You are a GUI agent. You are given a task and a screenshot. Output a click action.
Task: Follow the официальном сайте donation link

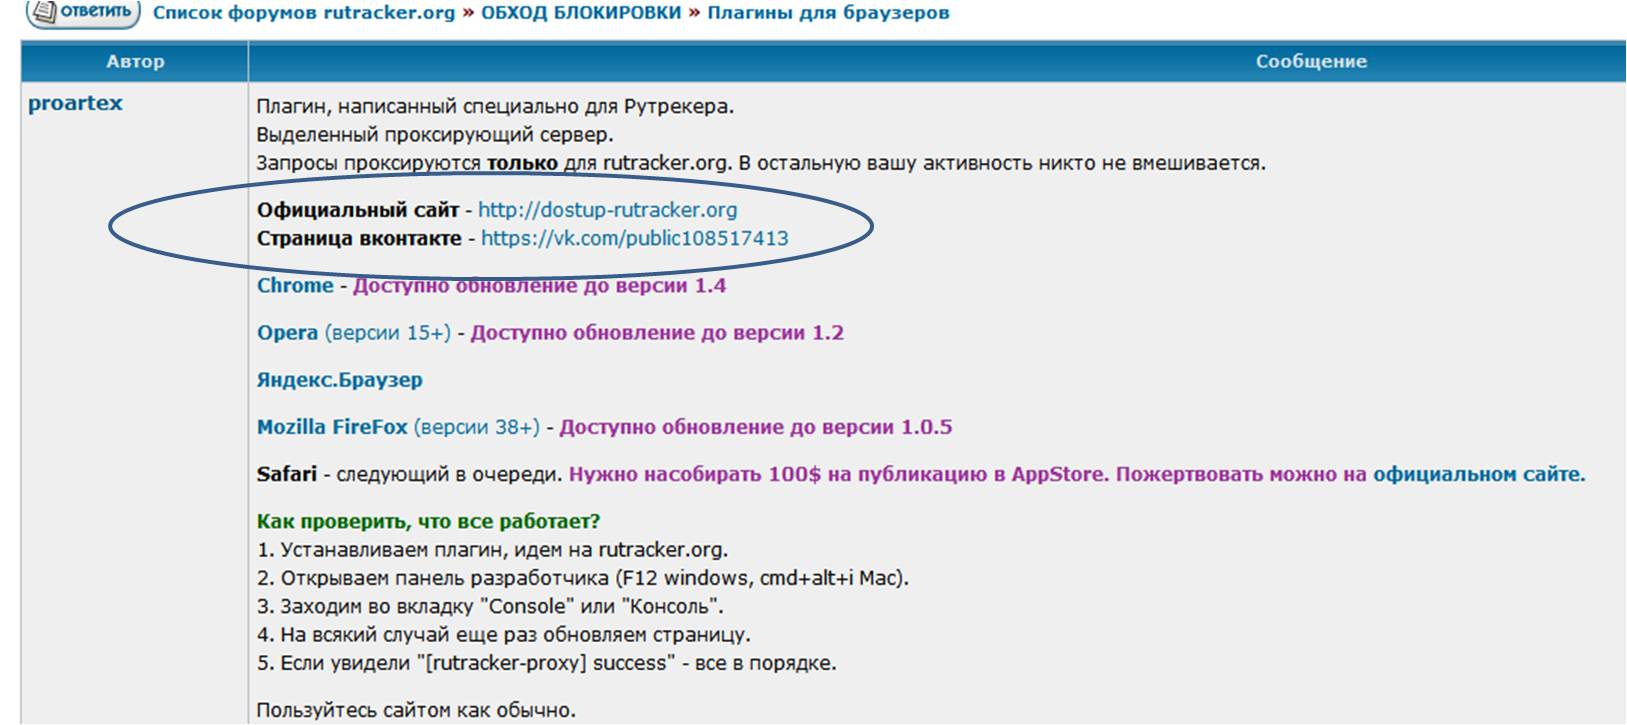click(1479, 474)
